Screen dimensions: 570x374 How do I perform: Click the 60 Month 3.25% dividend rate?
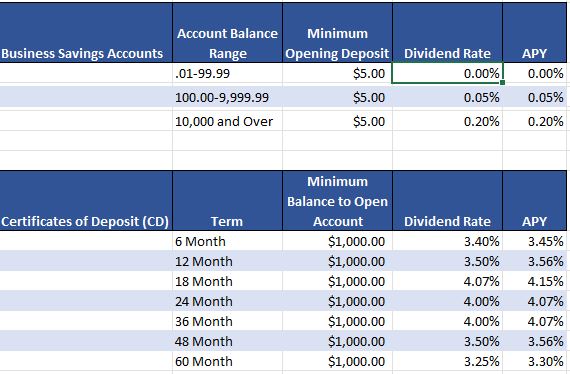[447, 361]
